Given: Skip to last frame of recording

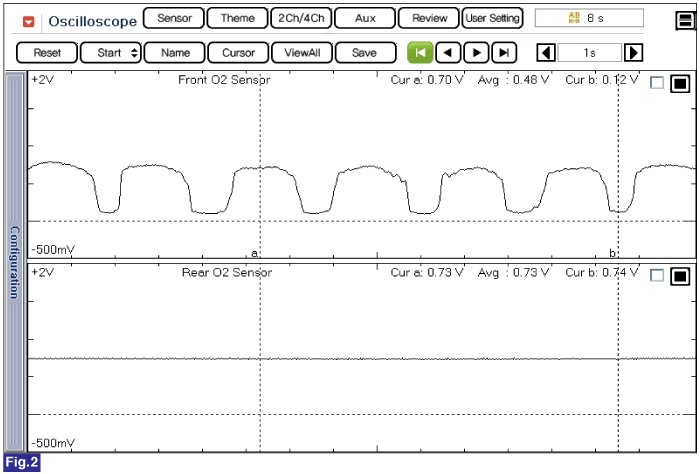Looking at the screenshot, I should (x=506, y=53).
